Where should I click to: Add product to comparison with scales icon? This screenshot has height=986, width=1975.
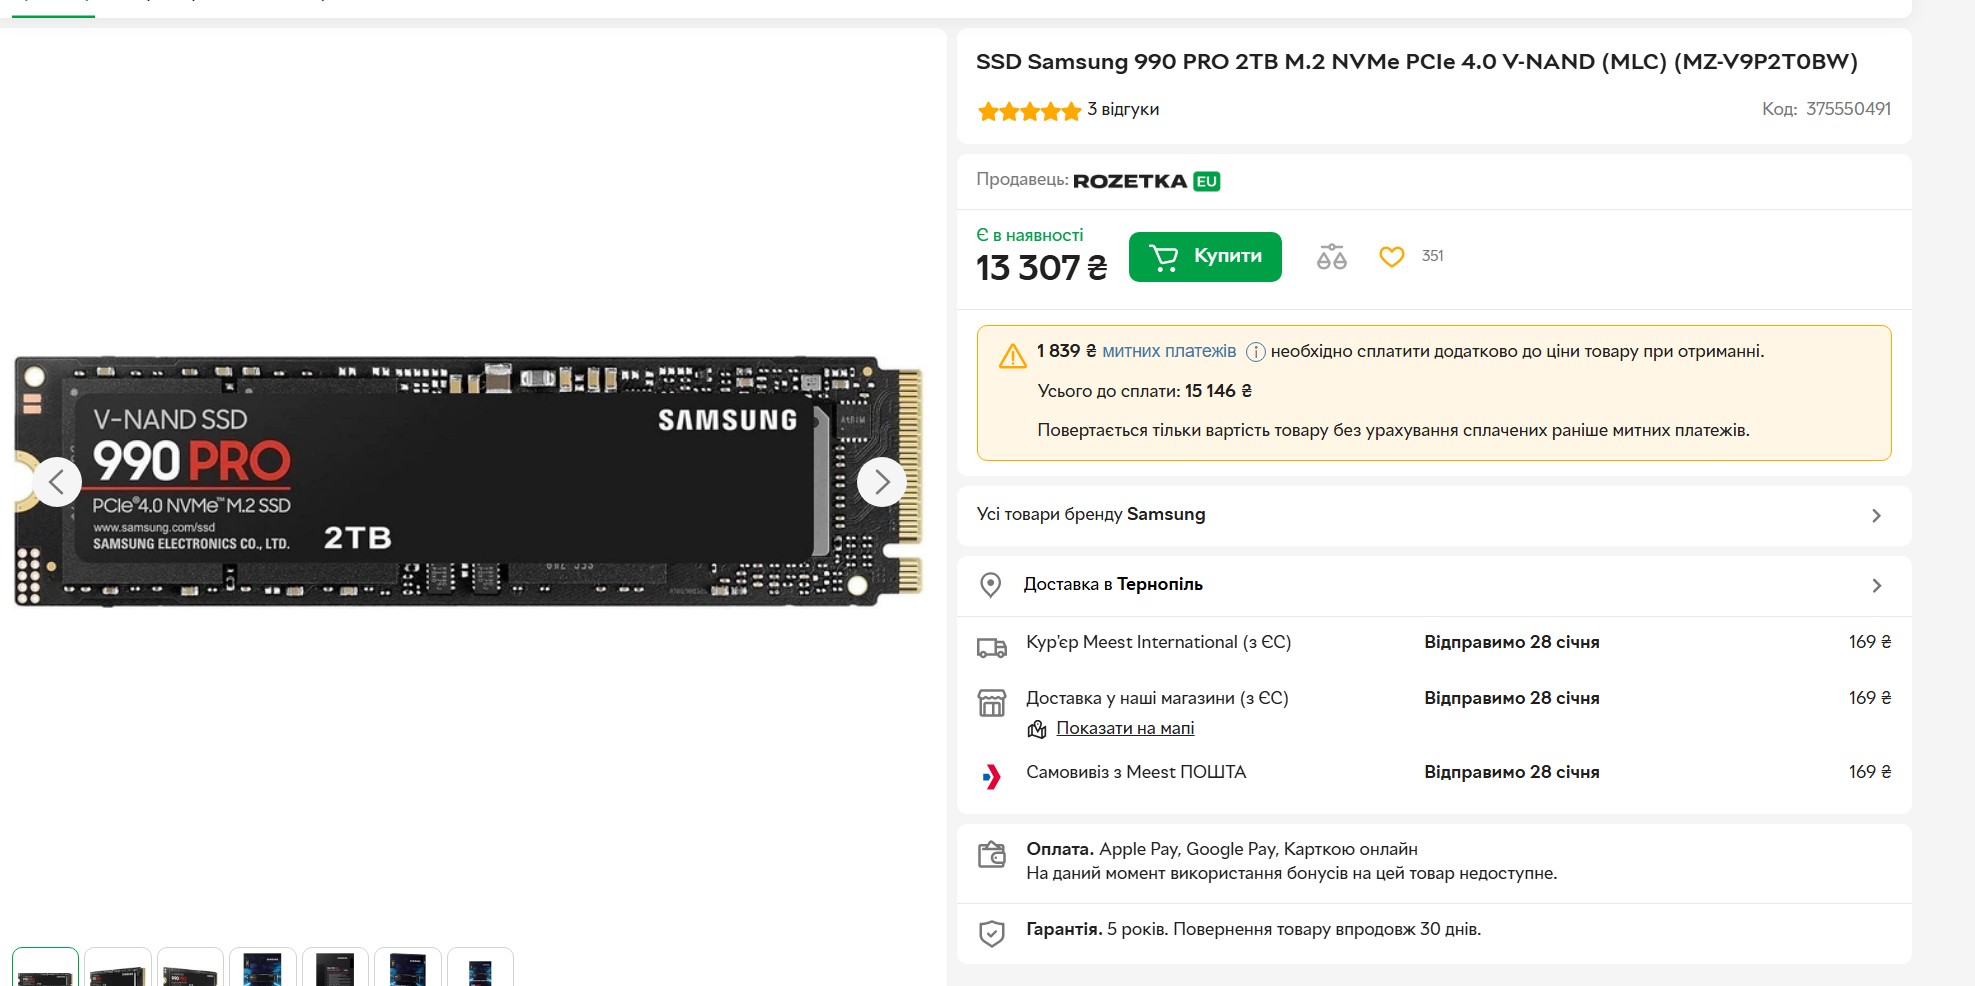1332,257
